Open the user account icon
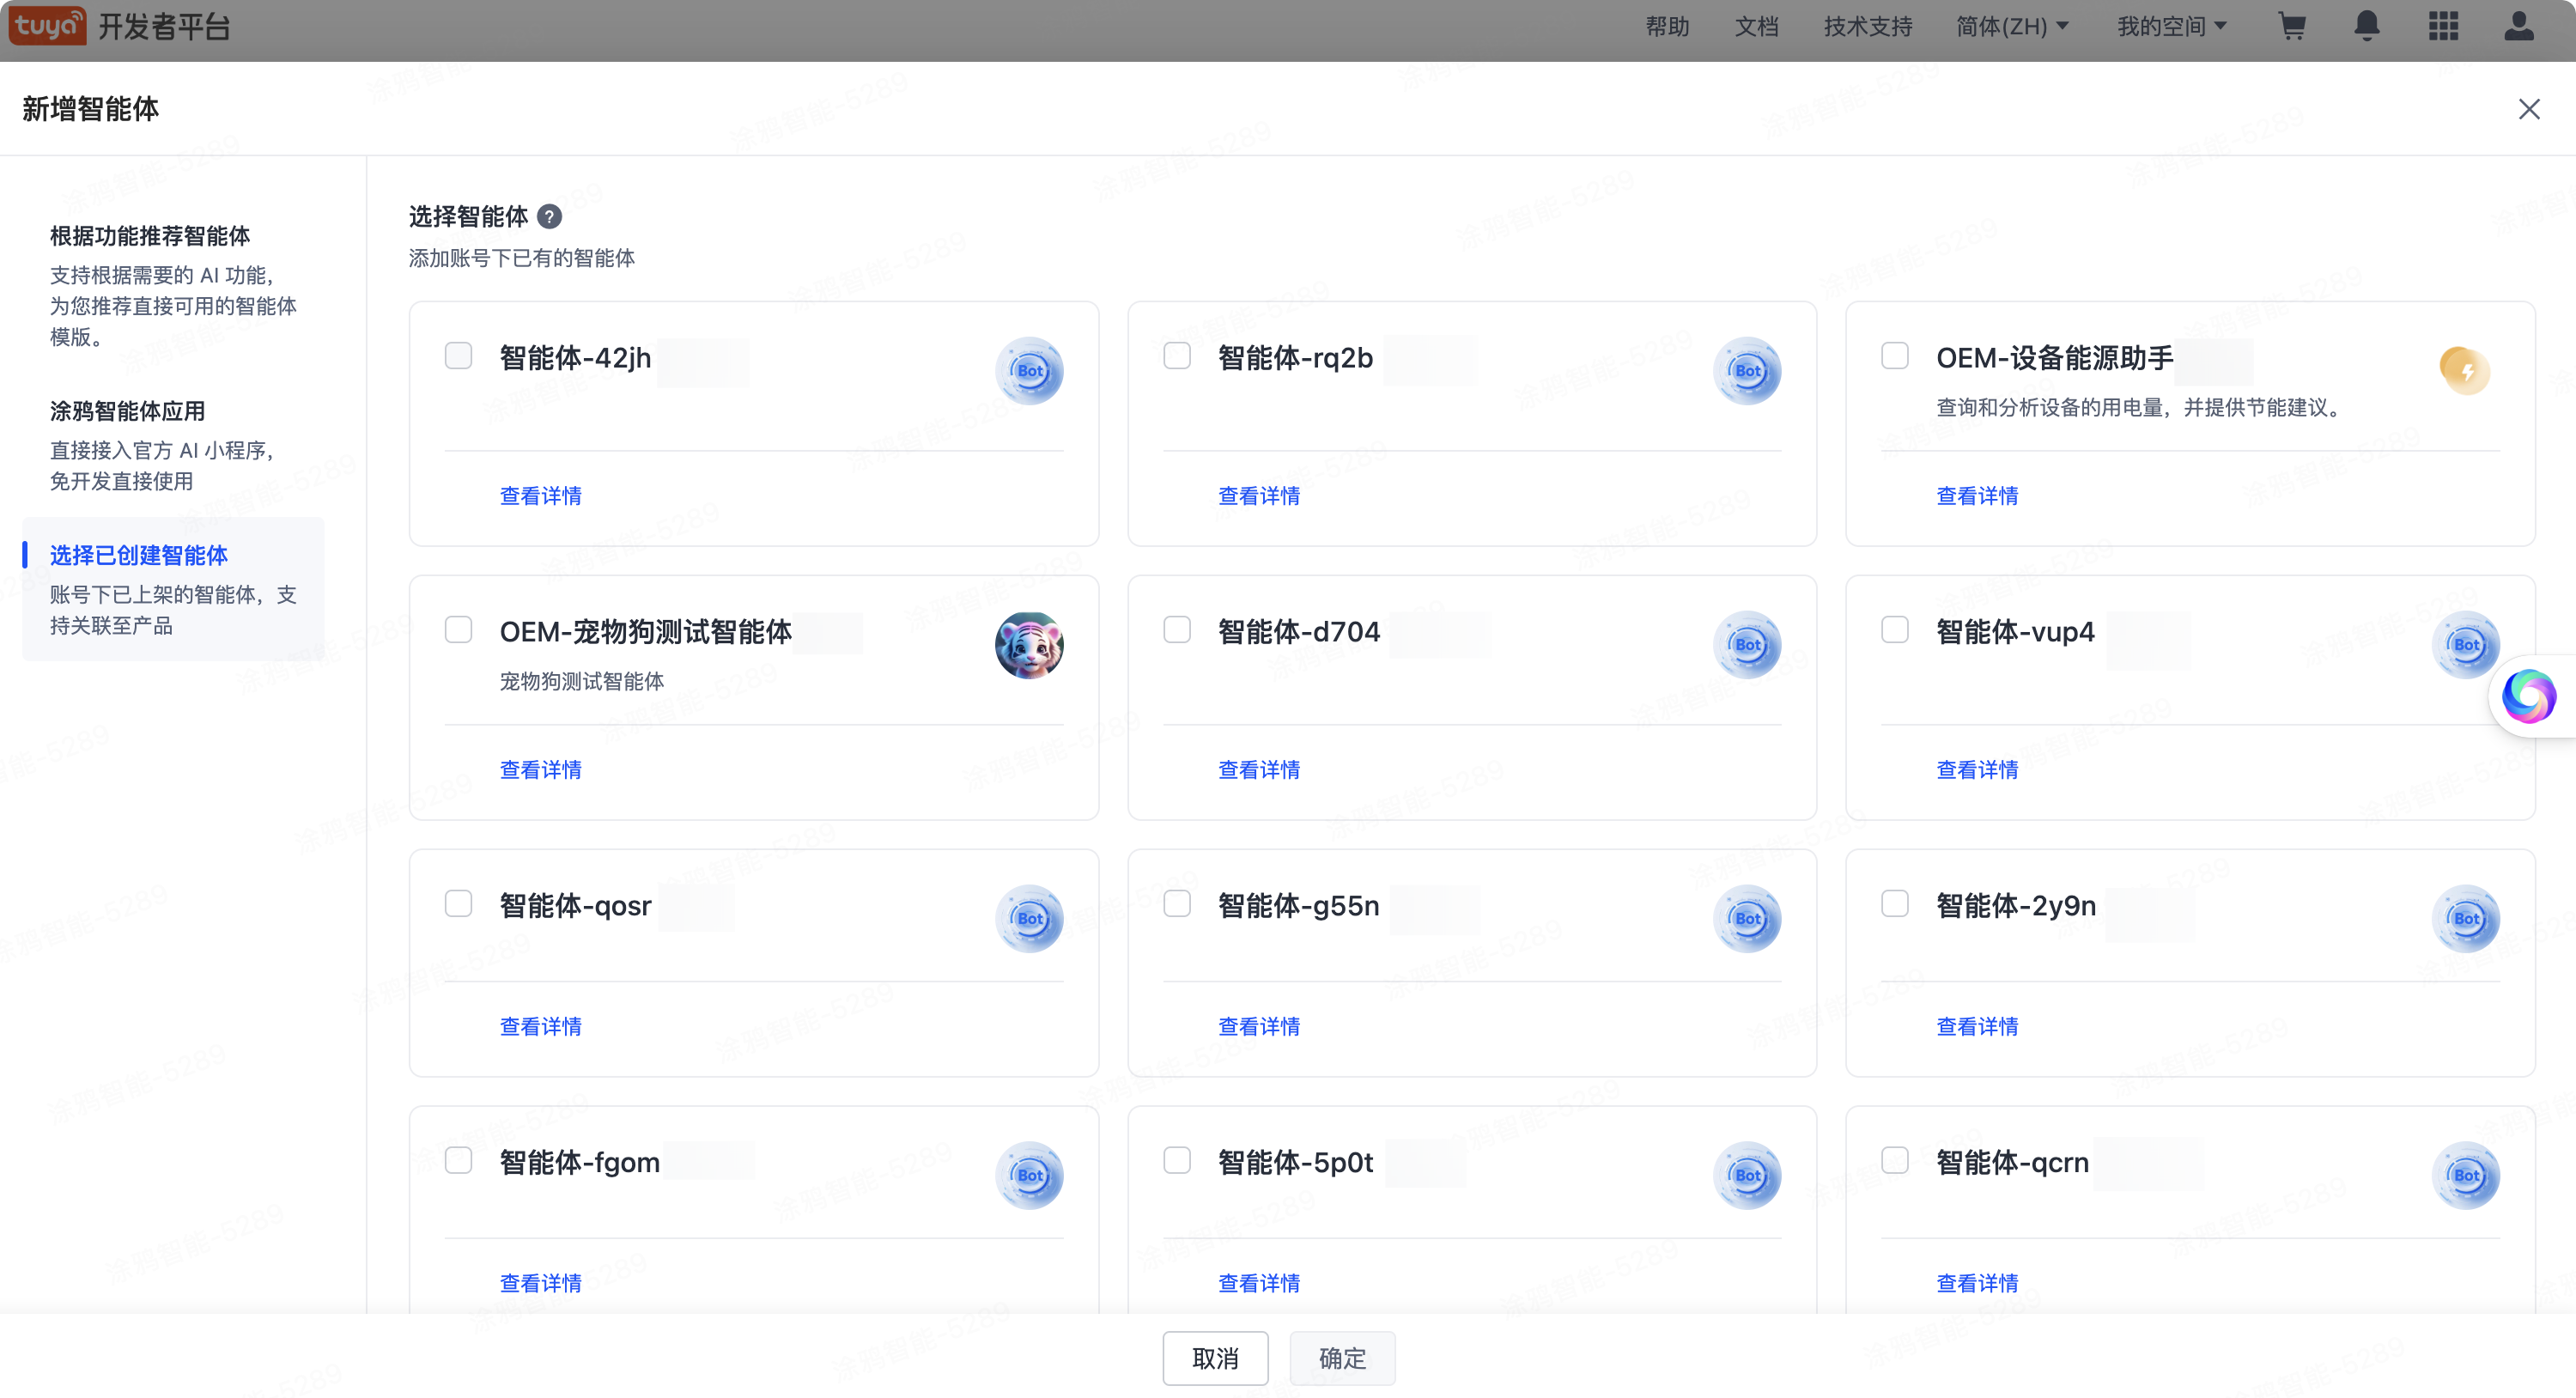The image size is (2576, 1398). [x=2519, y=26]
